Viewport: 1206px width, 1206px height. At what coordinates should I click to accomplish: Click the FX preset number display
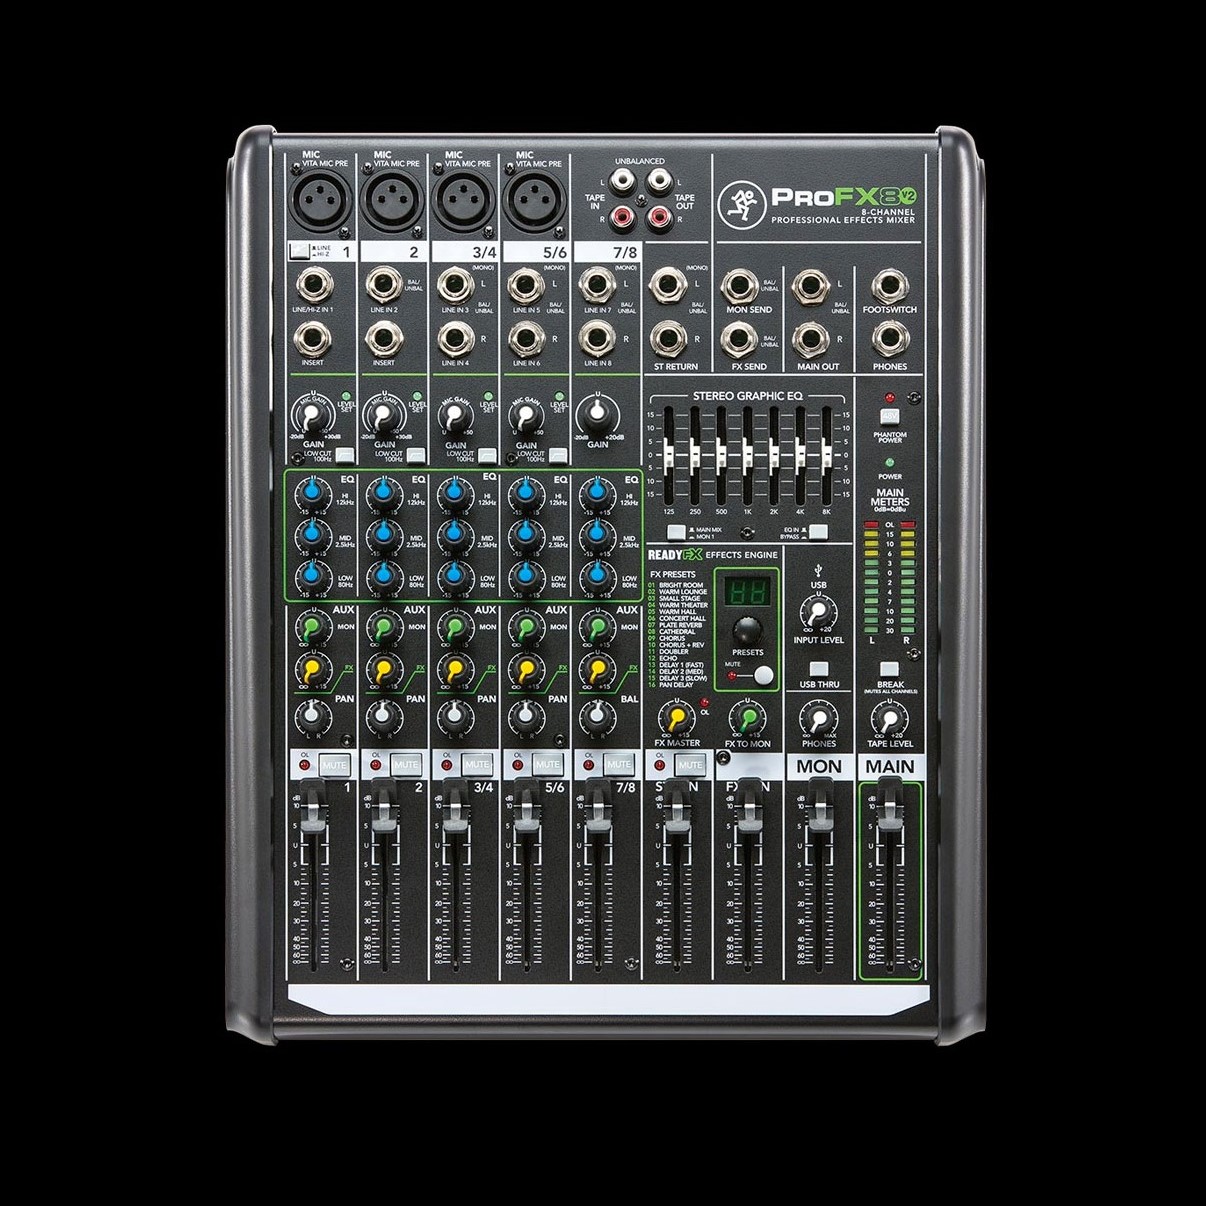tap(747, 593)
